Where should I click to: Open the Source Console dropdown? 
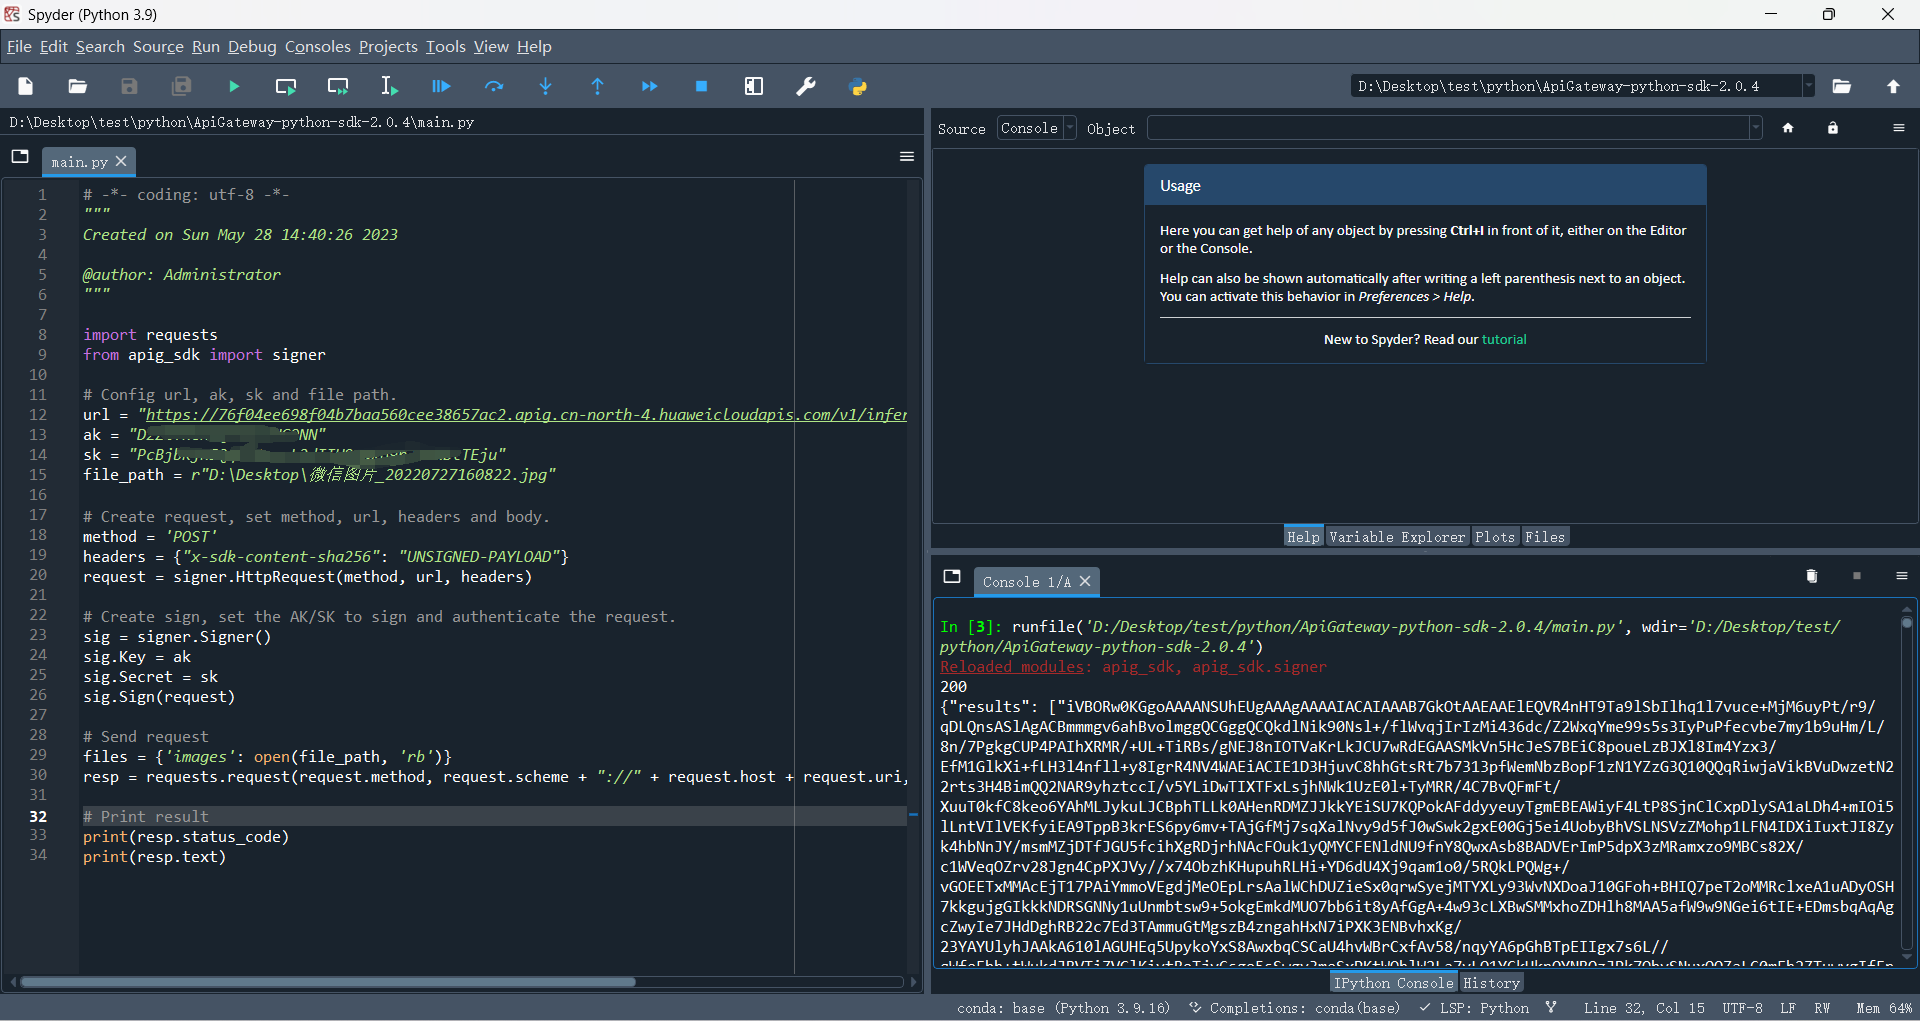click(1036, 128)
